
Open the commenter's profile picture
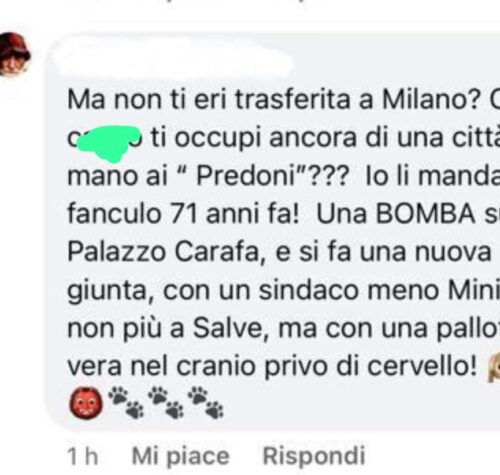[14, 54]
